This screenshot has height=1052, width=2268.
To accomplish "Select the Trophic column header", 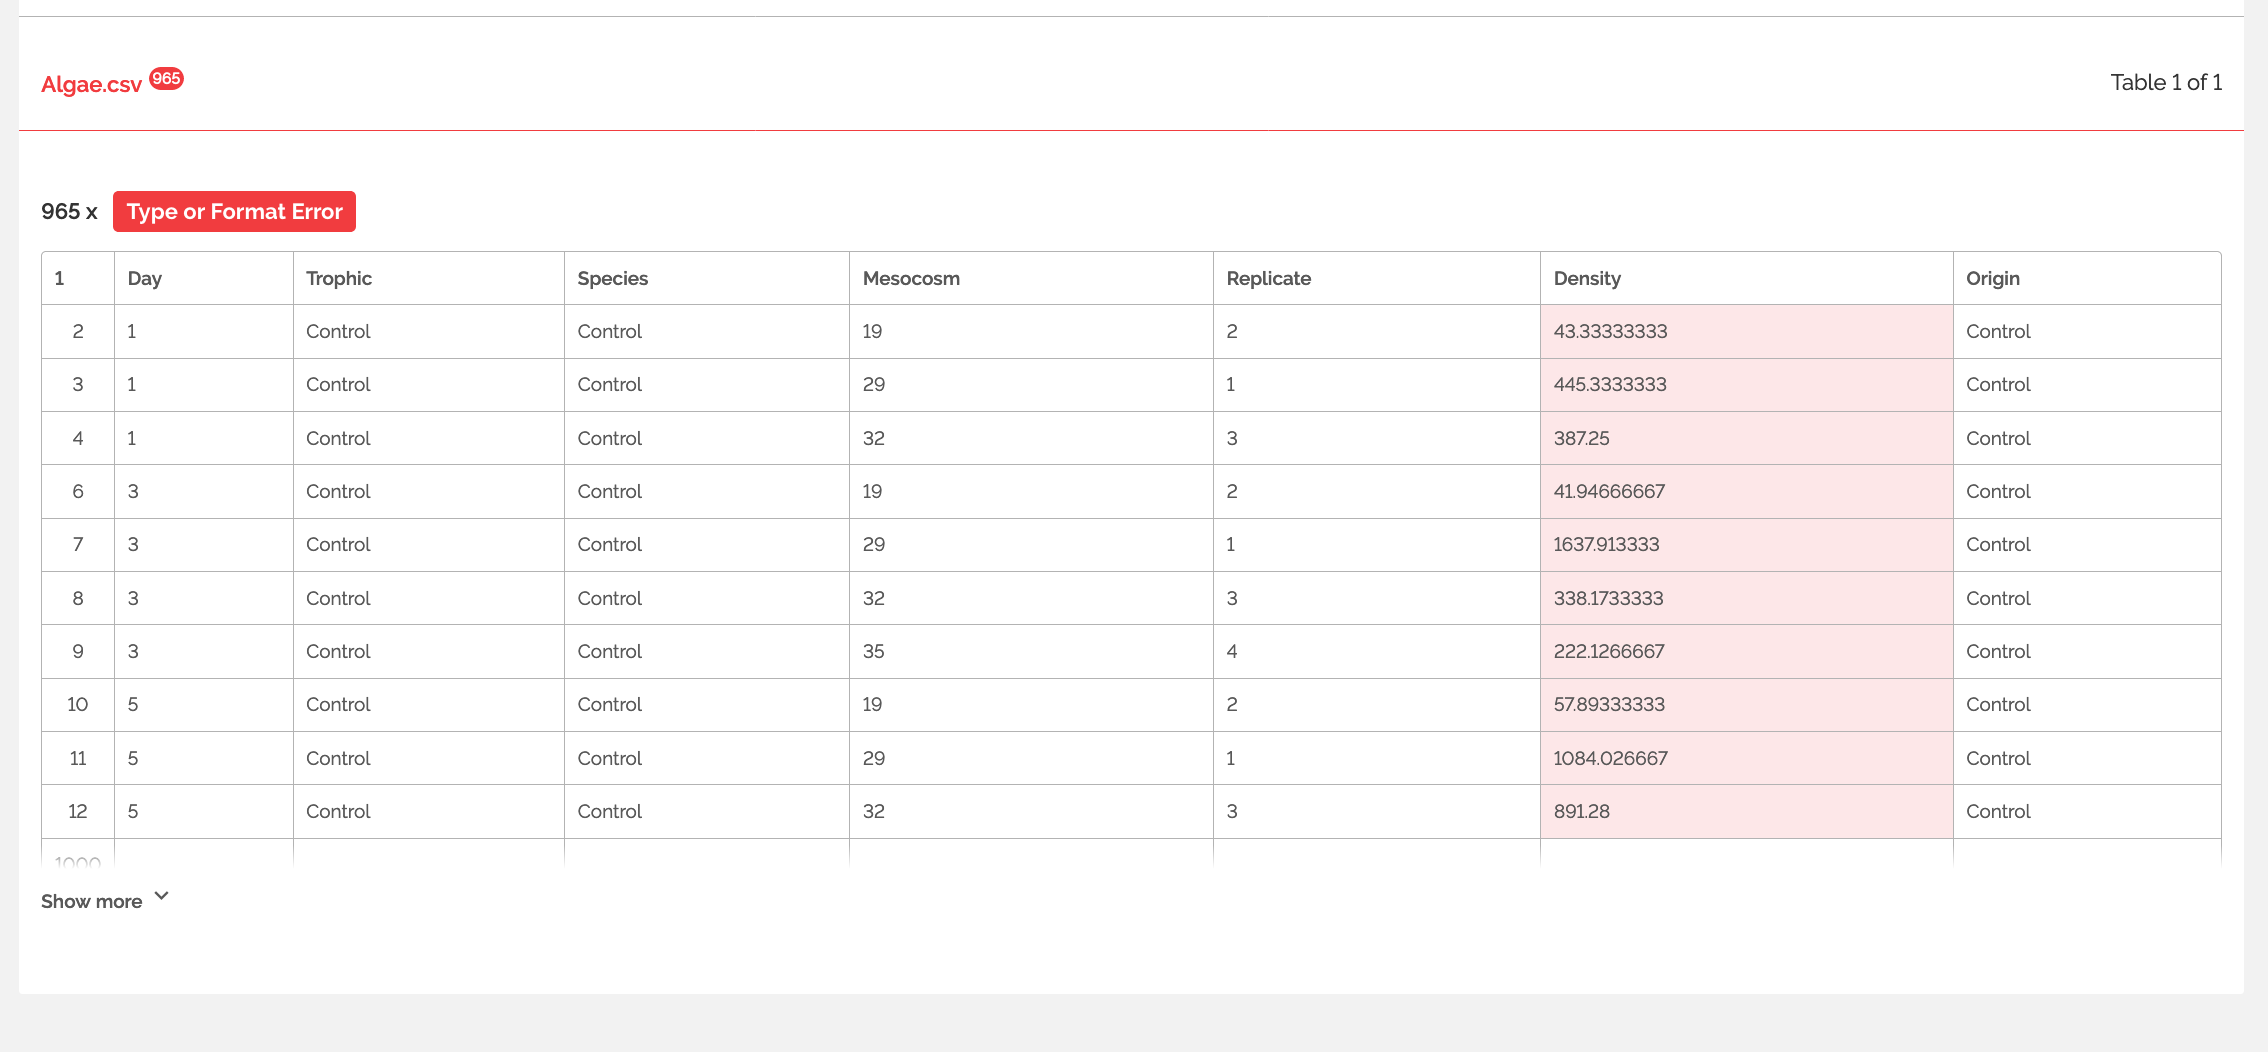I will [429, 278].
